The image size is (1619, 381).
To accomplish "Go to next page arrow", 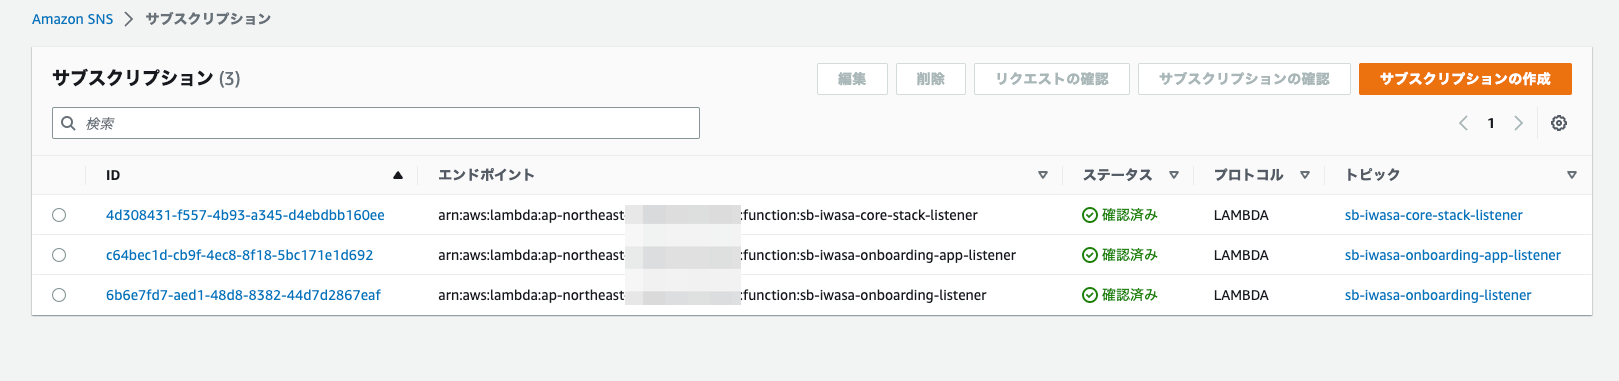I will (1518, 123).
